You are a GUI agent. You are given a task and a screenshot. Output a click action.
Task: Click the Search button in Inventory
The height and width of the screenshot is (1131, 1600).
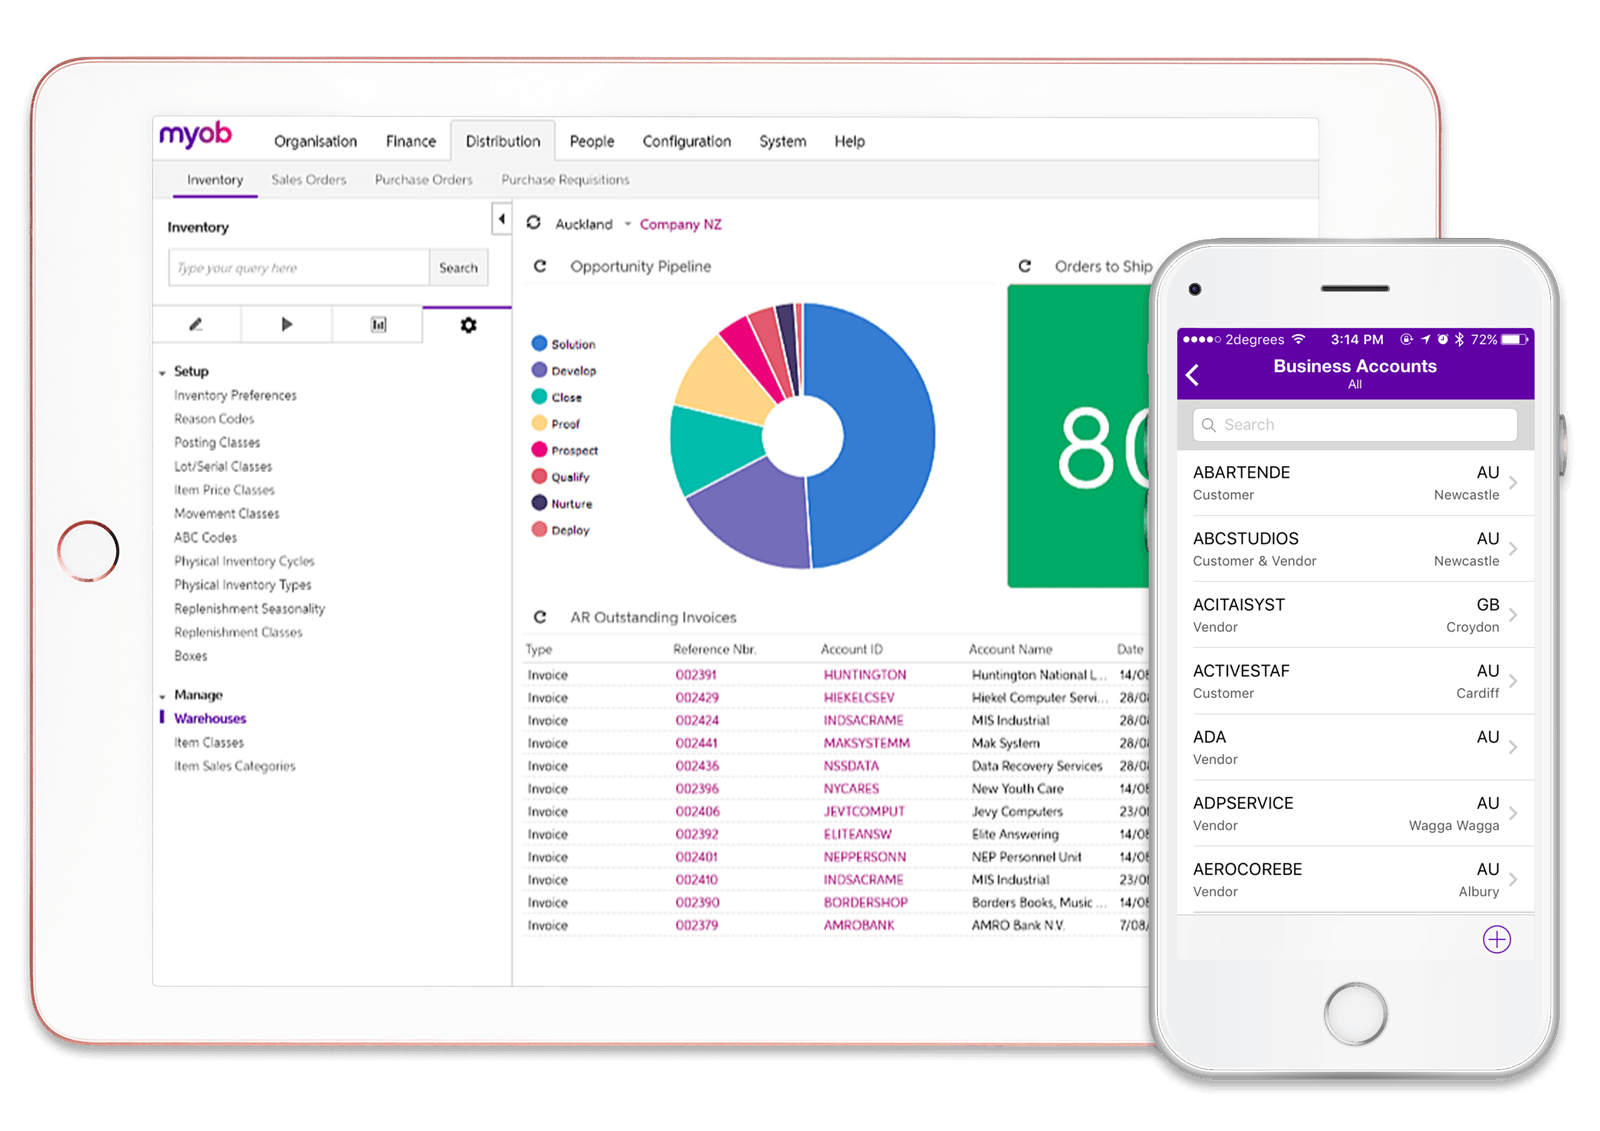click(458, 268)
